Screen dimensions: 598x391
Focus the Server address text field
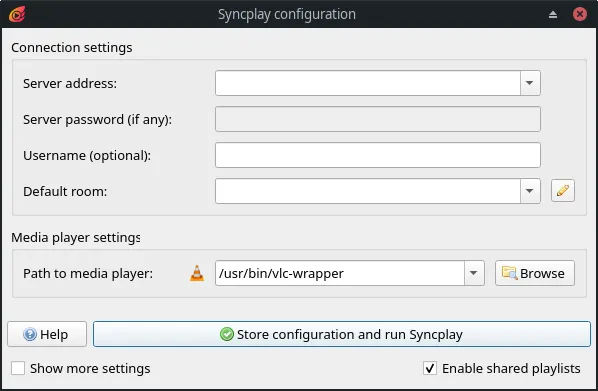tap(368, 83)
